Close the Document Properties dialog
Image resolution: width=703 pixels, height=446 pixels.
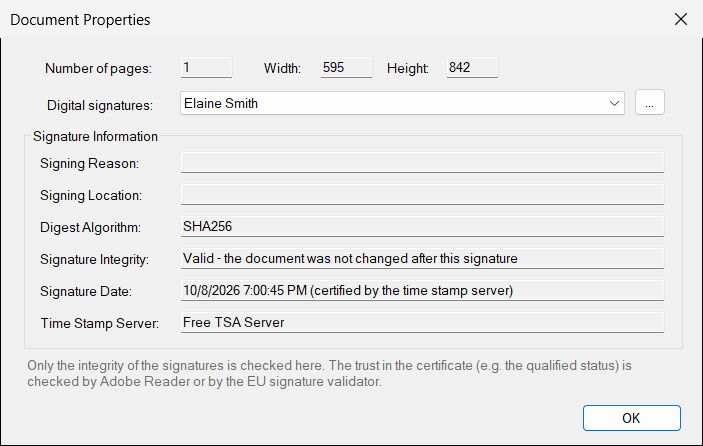pyautogui.click(x=681, y=19)
